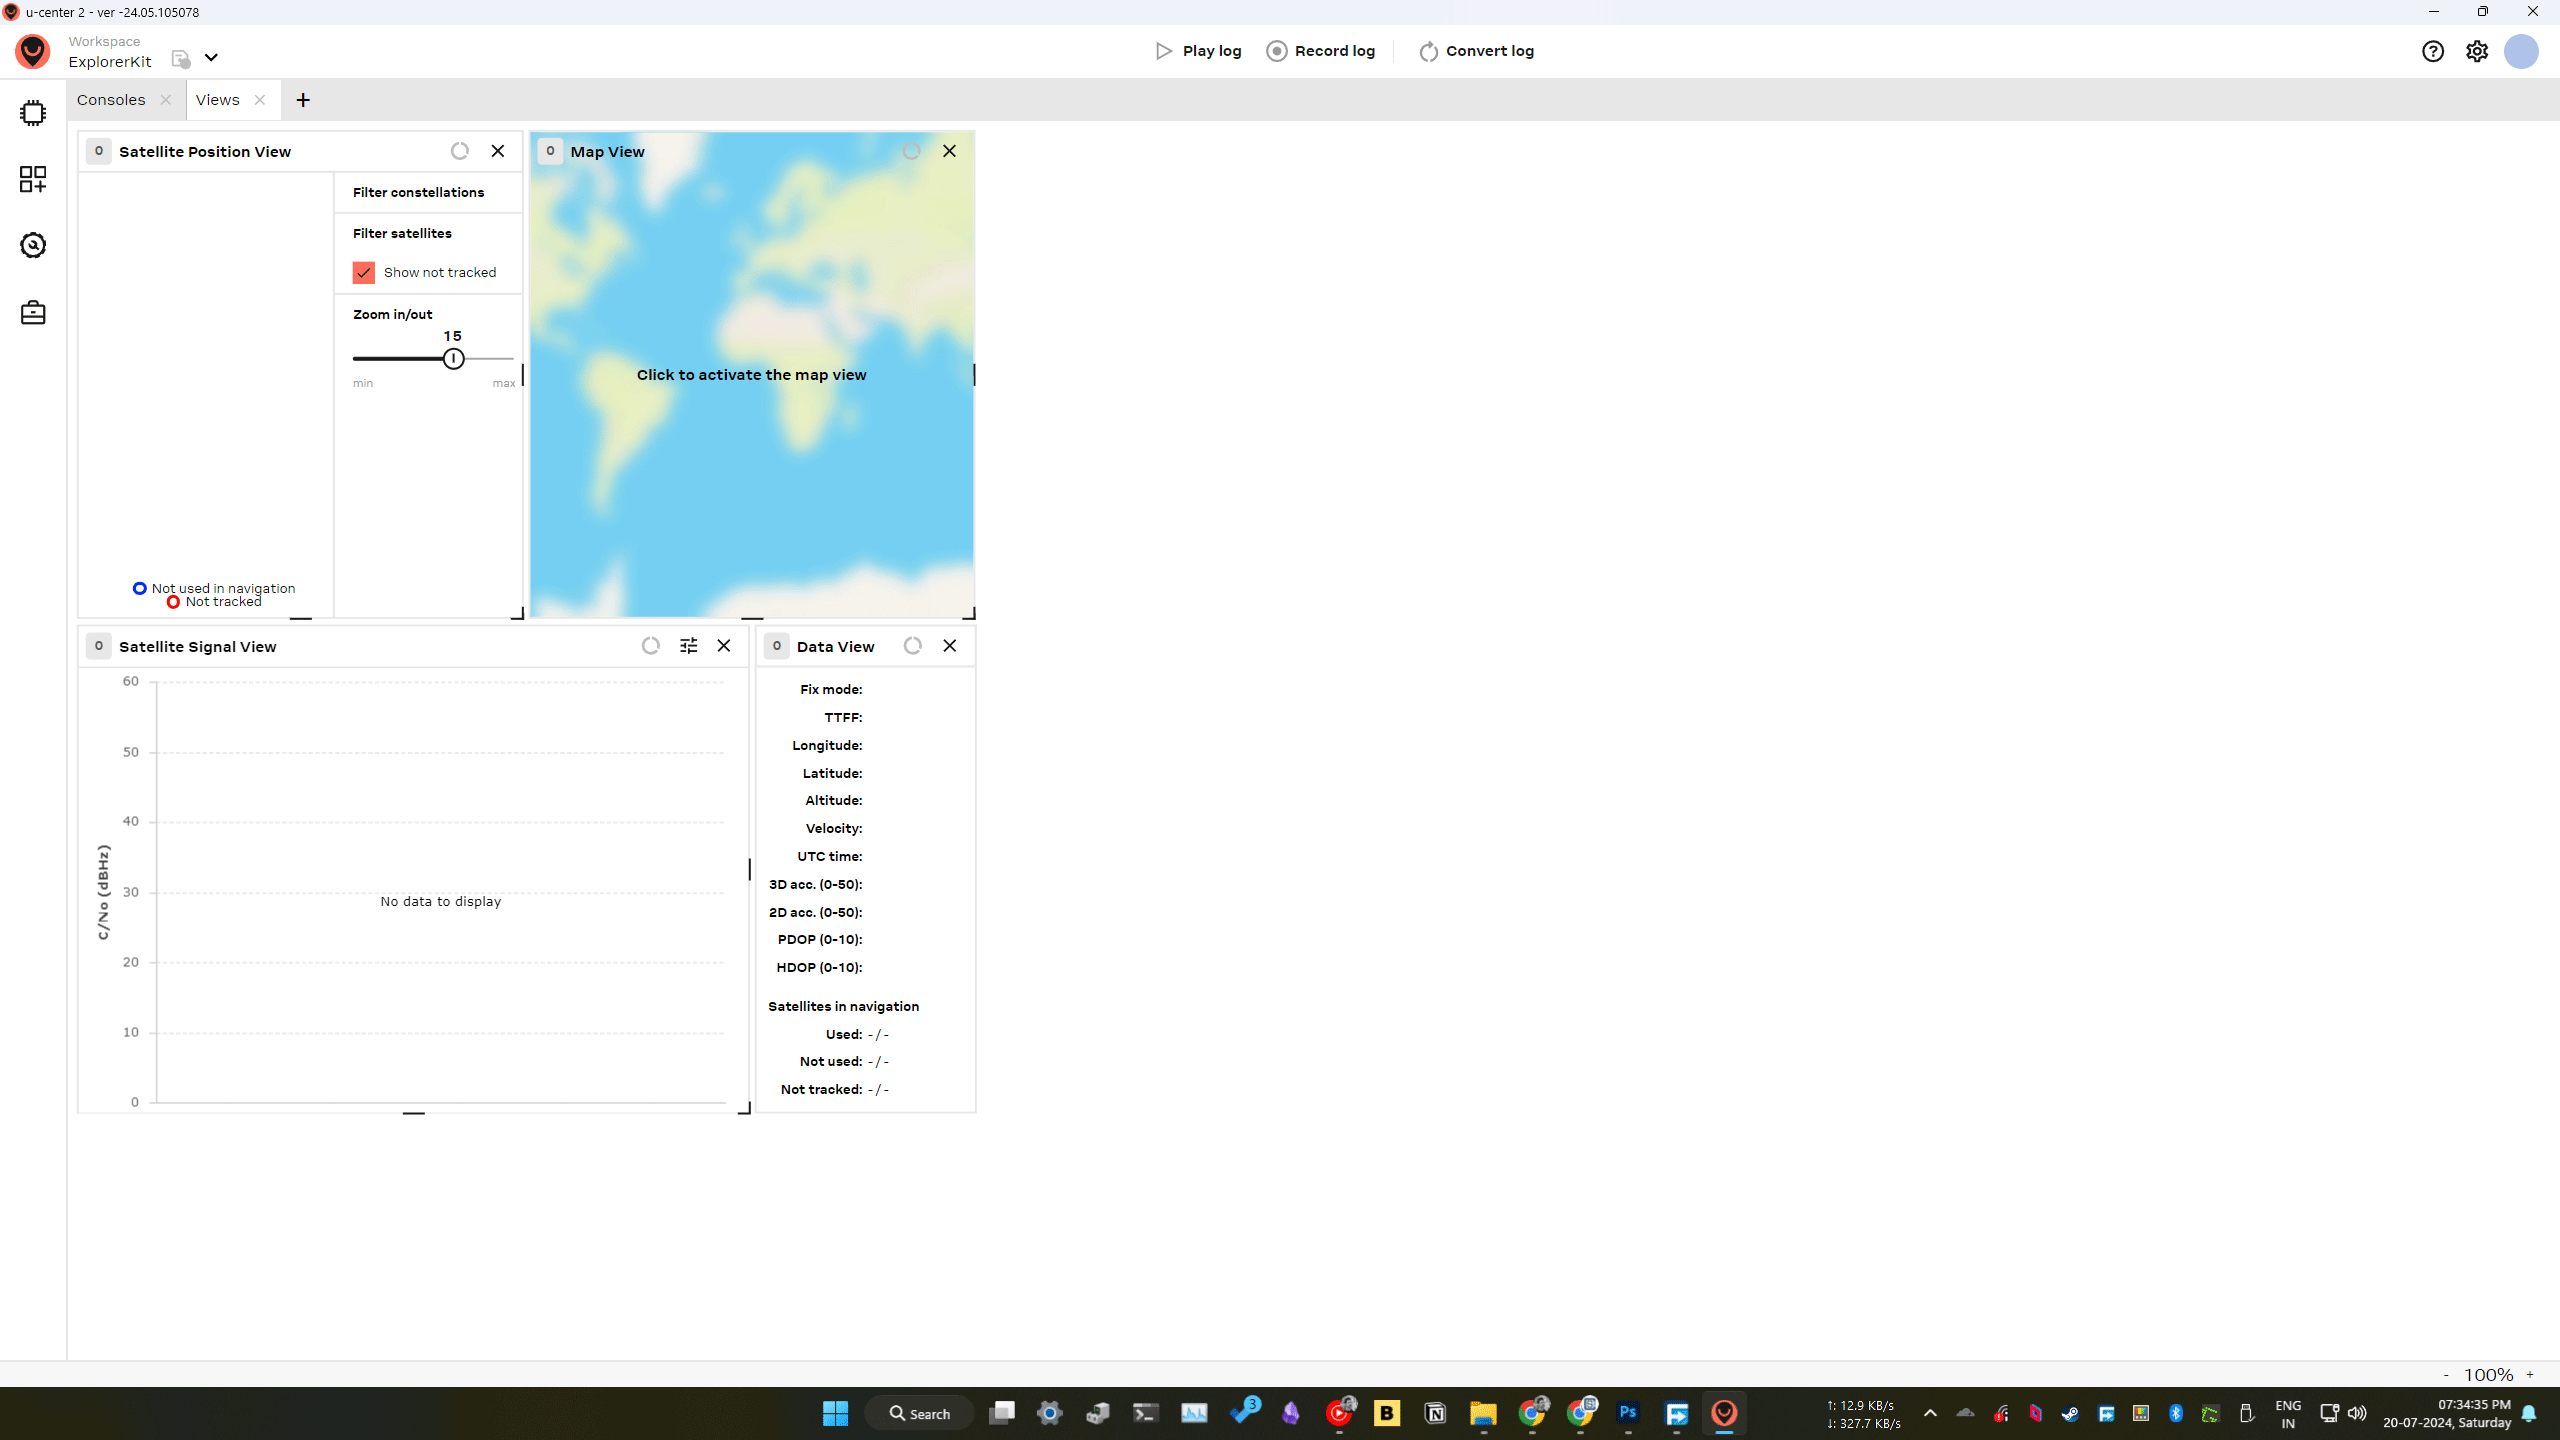Click device badge in Satellite Position View

[x=98, y=151]
